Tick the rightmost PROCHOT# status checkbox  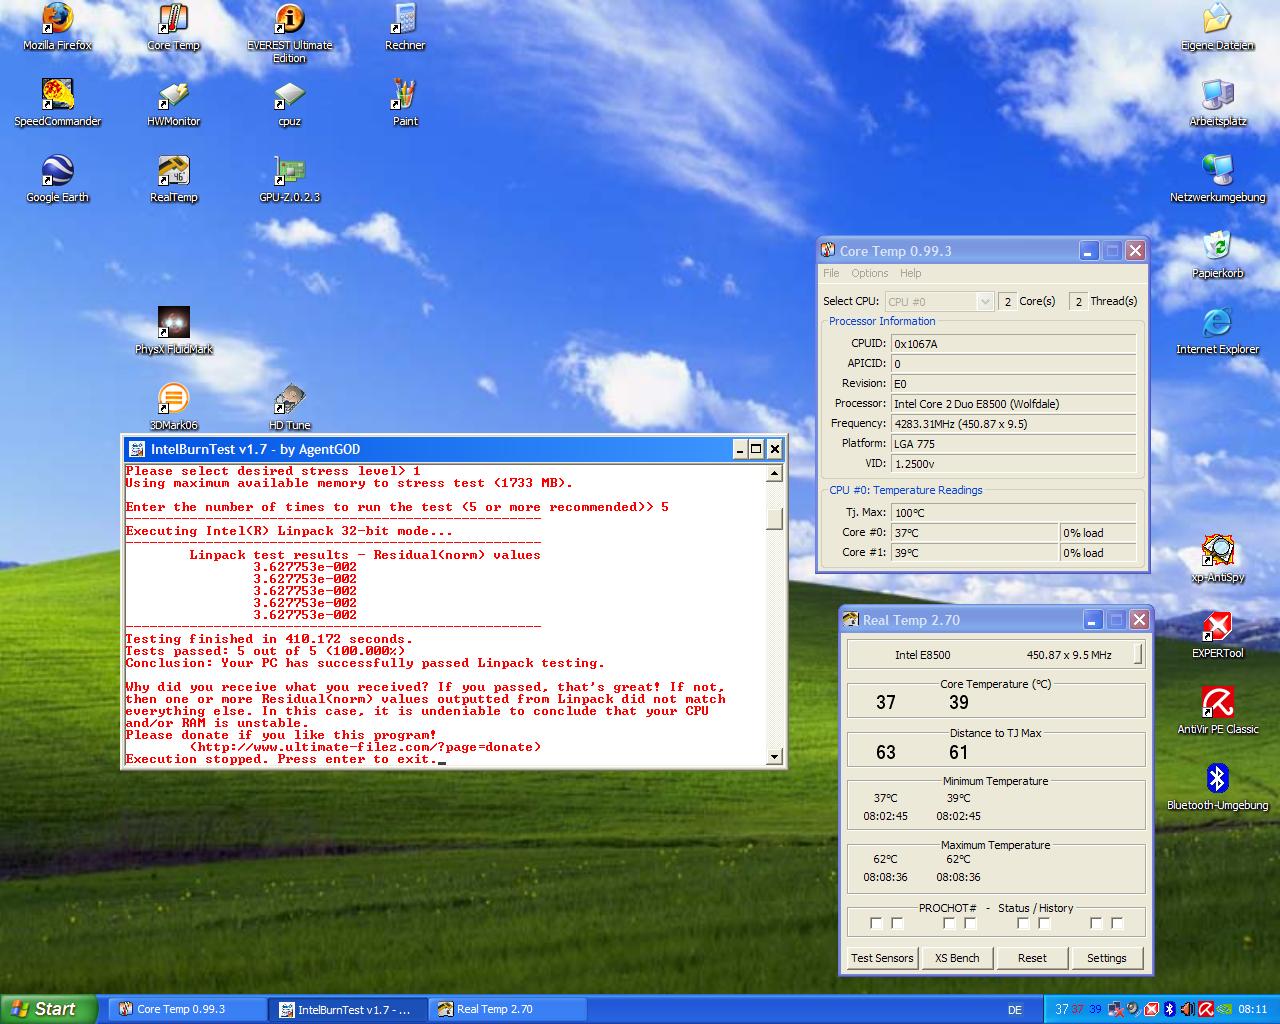[x=1117, y=923]
